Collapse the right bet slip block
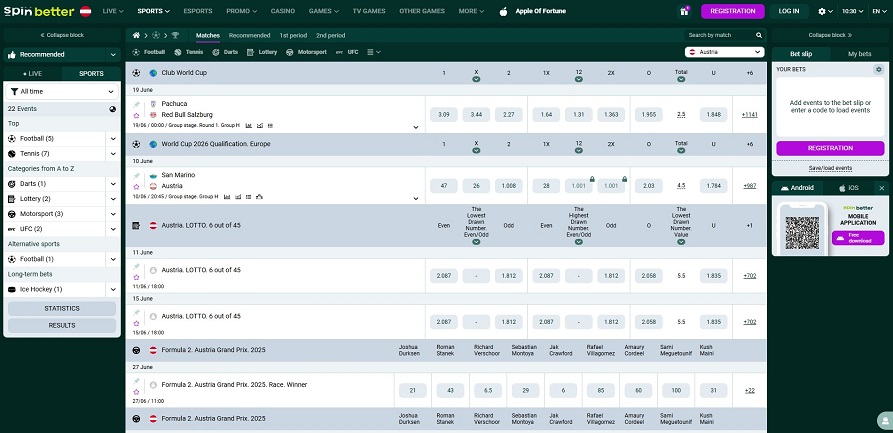The height and width of the screenshot is (433, 893). tap(830, 35)
